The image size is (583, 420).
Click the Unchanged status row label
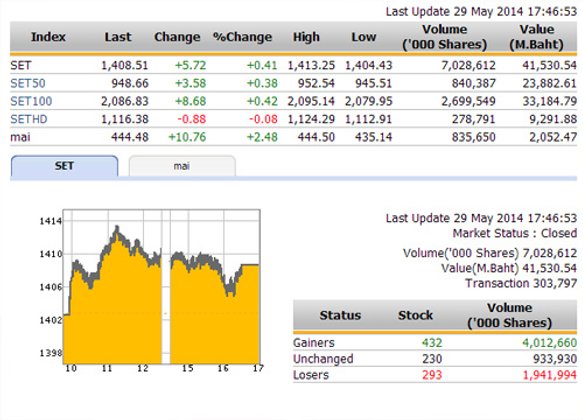323,359
